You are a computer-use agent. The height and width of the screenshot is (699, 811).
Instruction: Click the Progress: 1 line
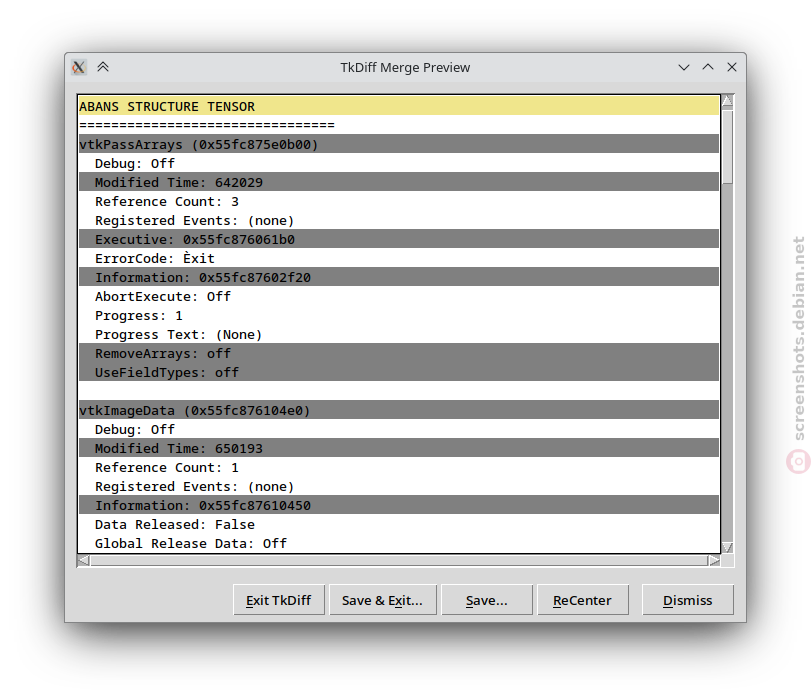pyautogui.click(x=399, y=316)
